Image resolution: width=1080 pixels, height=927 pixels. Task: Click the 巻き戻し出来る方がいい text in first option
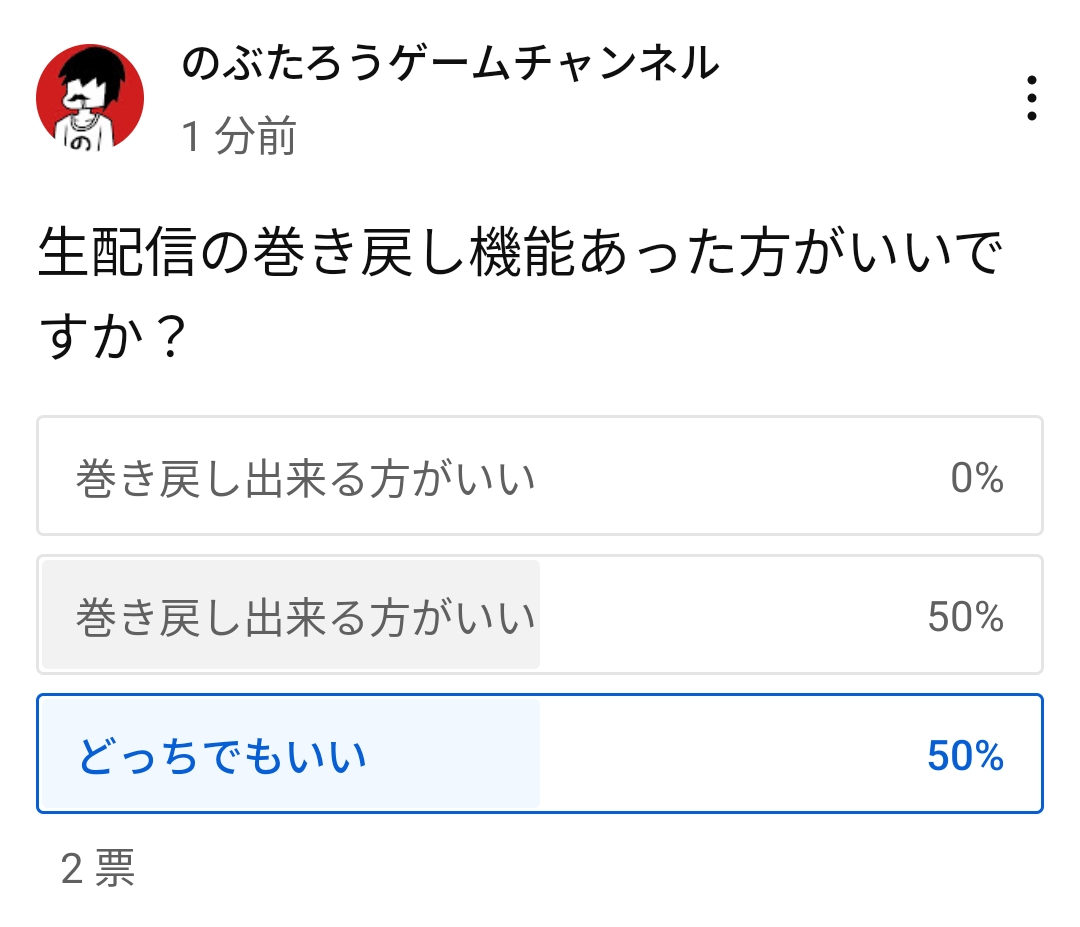305,479
